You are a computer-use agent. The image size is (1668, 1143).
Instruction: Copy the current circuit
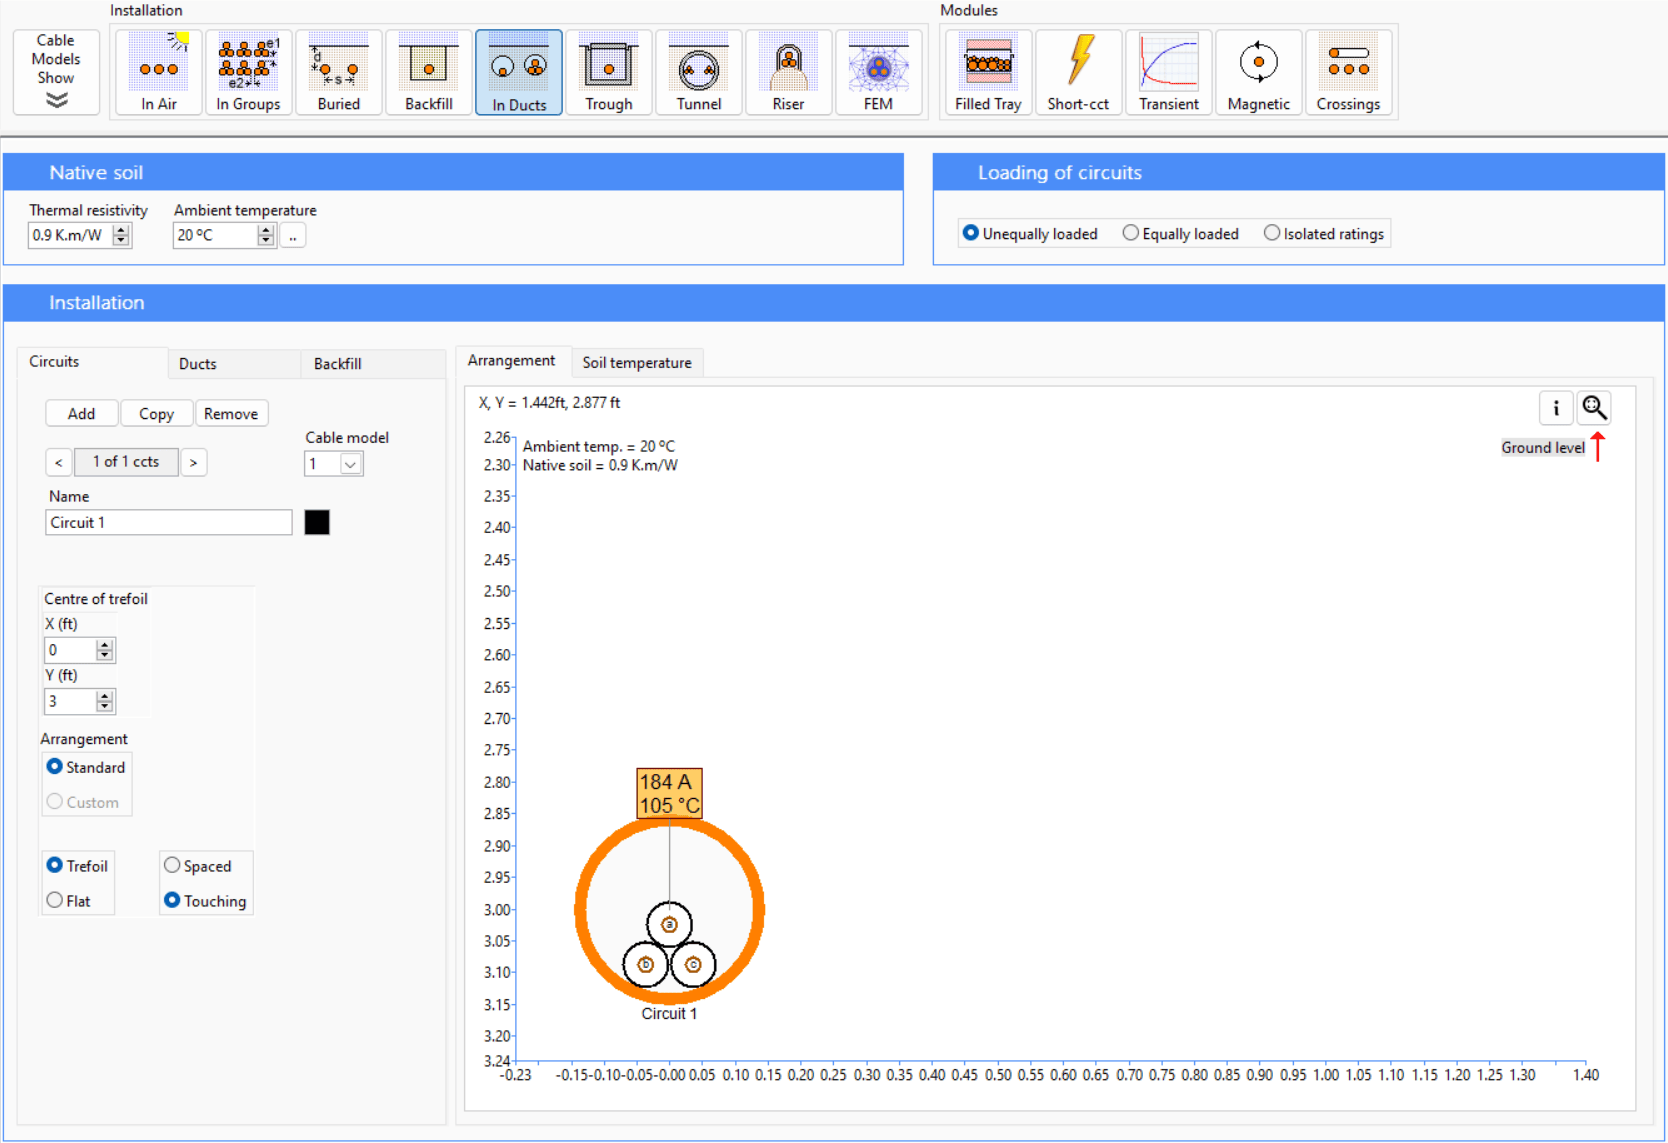pos(156,413)
